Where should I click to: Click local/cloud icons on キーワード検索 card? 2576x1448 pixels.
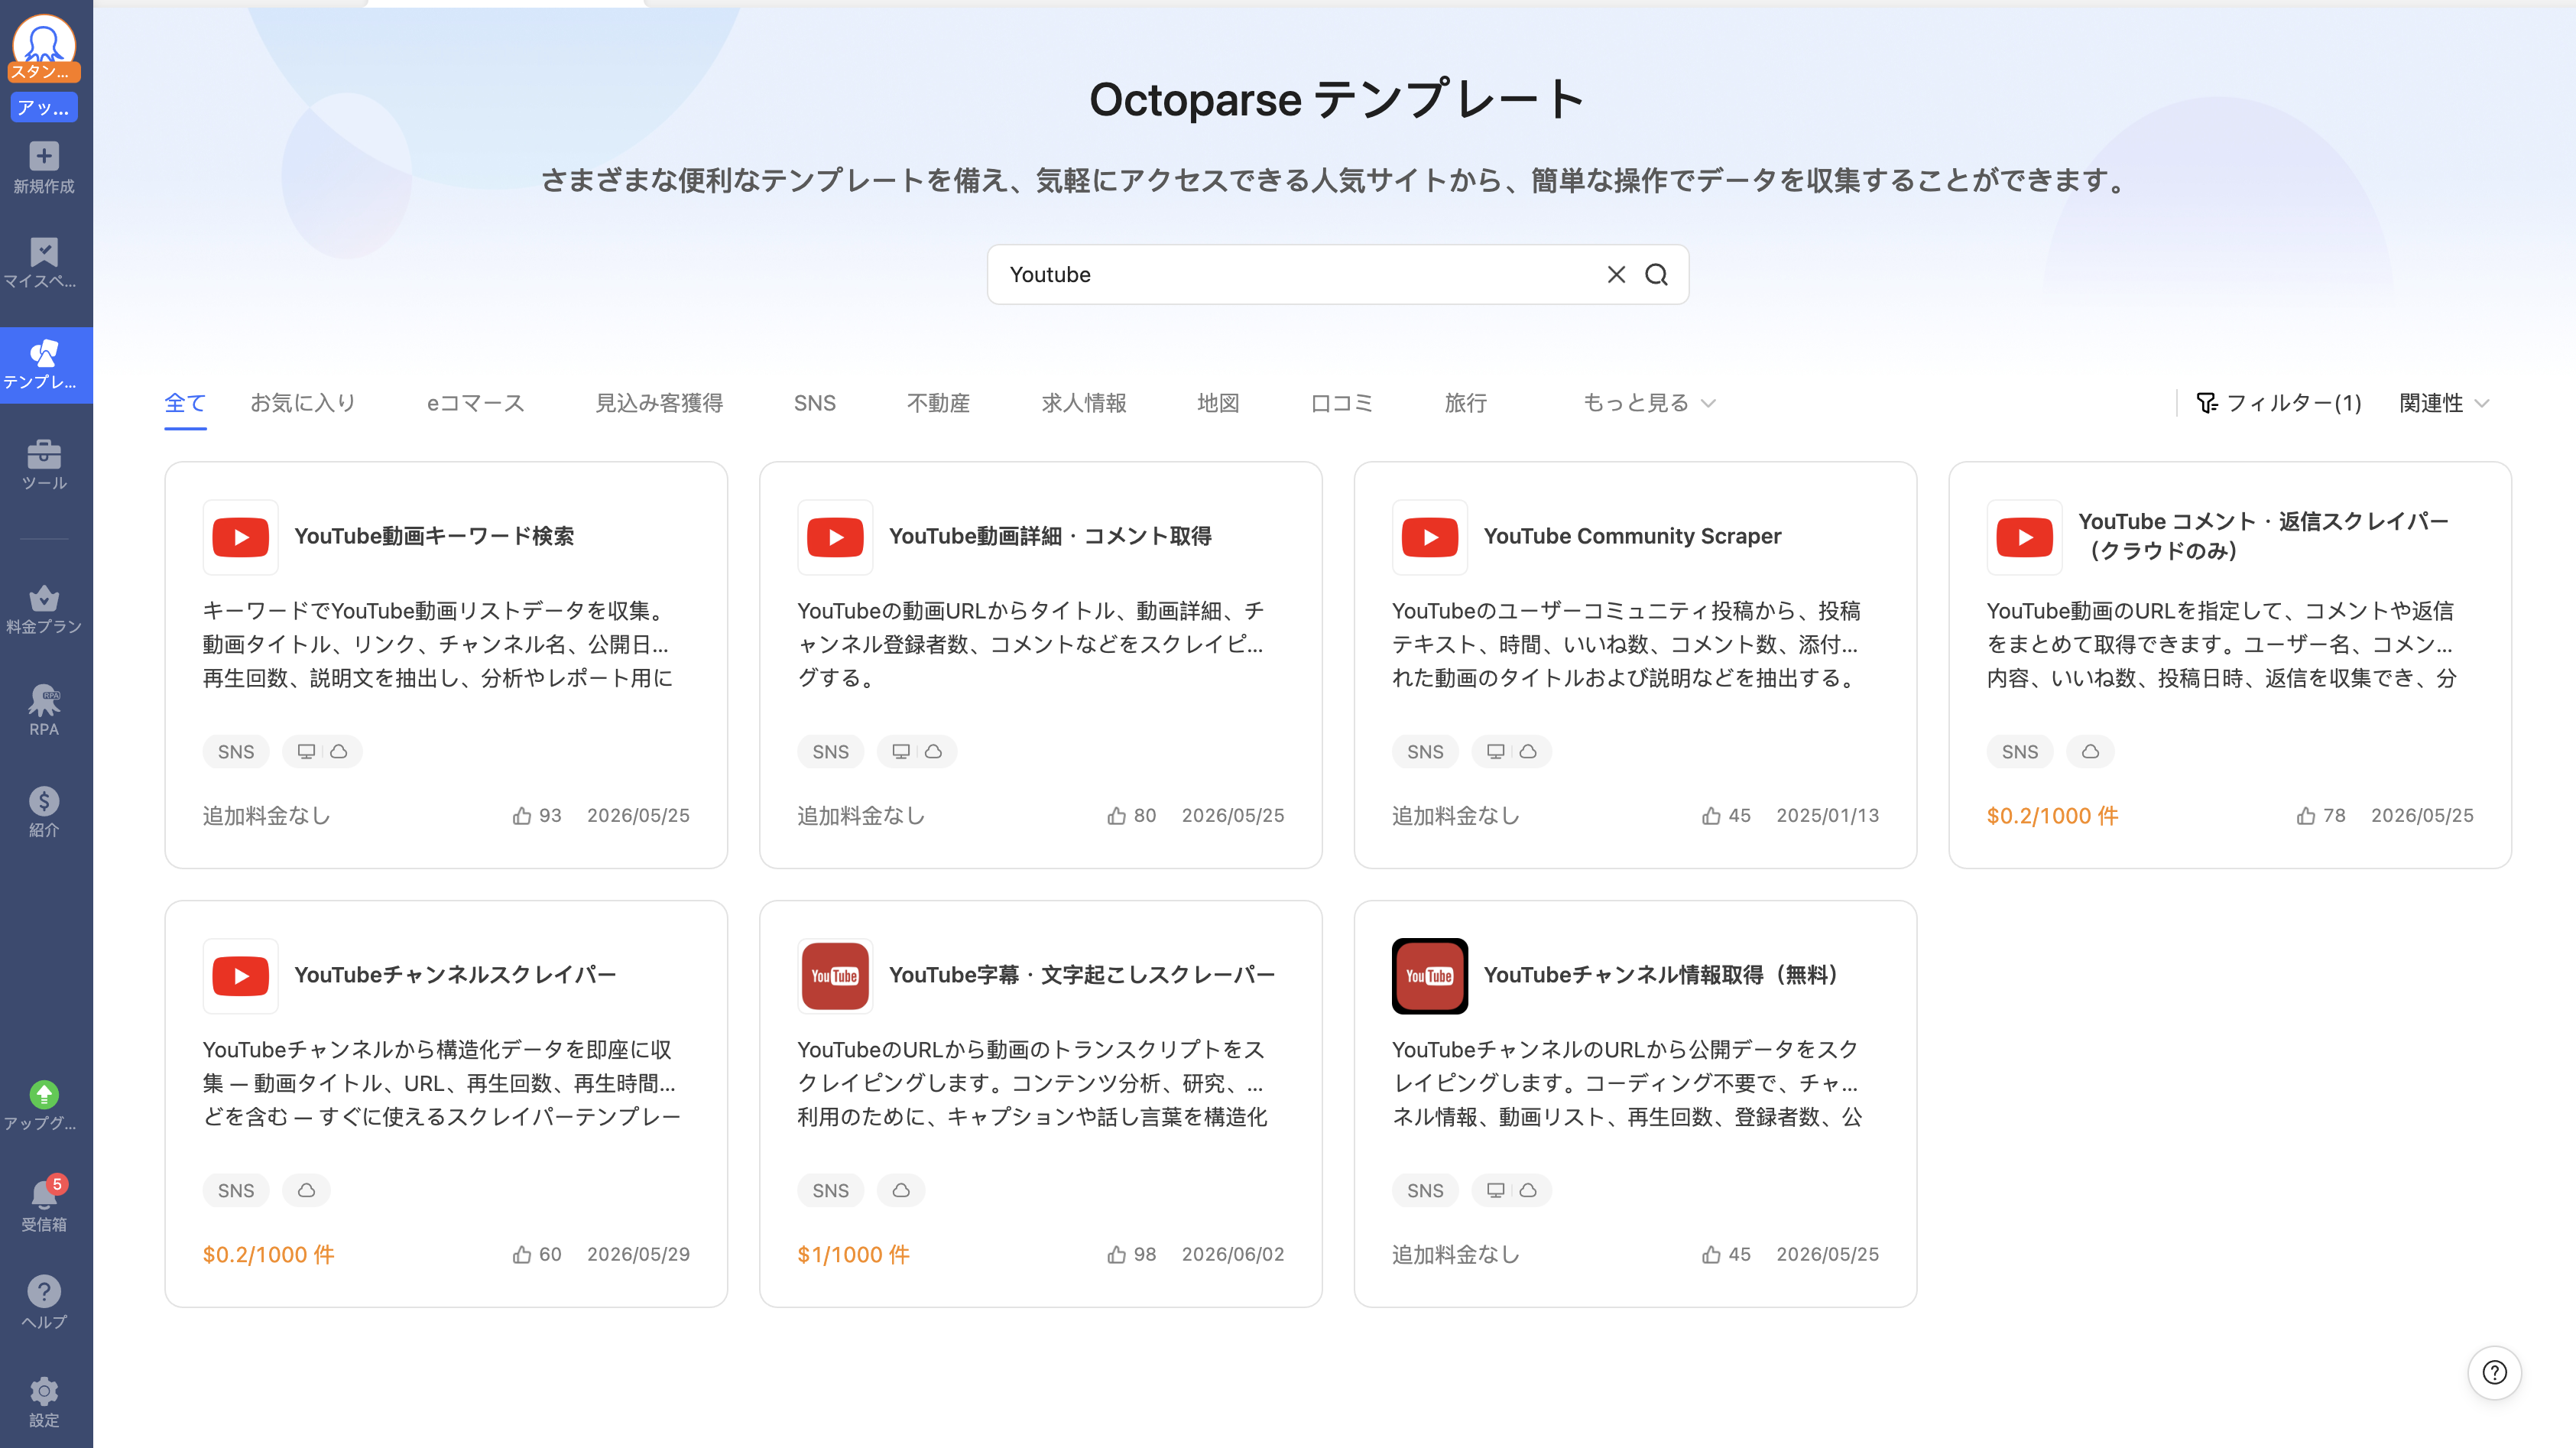click(322, 752)
